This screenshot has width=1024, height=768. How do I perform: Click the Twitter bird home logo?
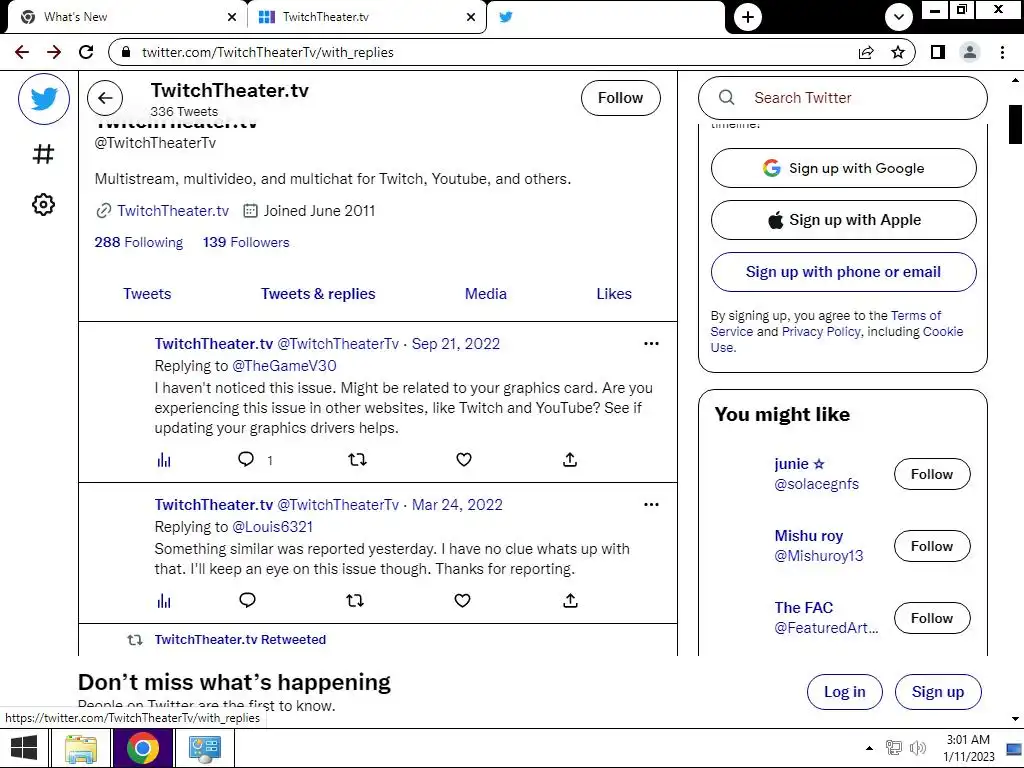(x=44, y=99)
